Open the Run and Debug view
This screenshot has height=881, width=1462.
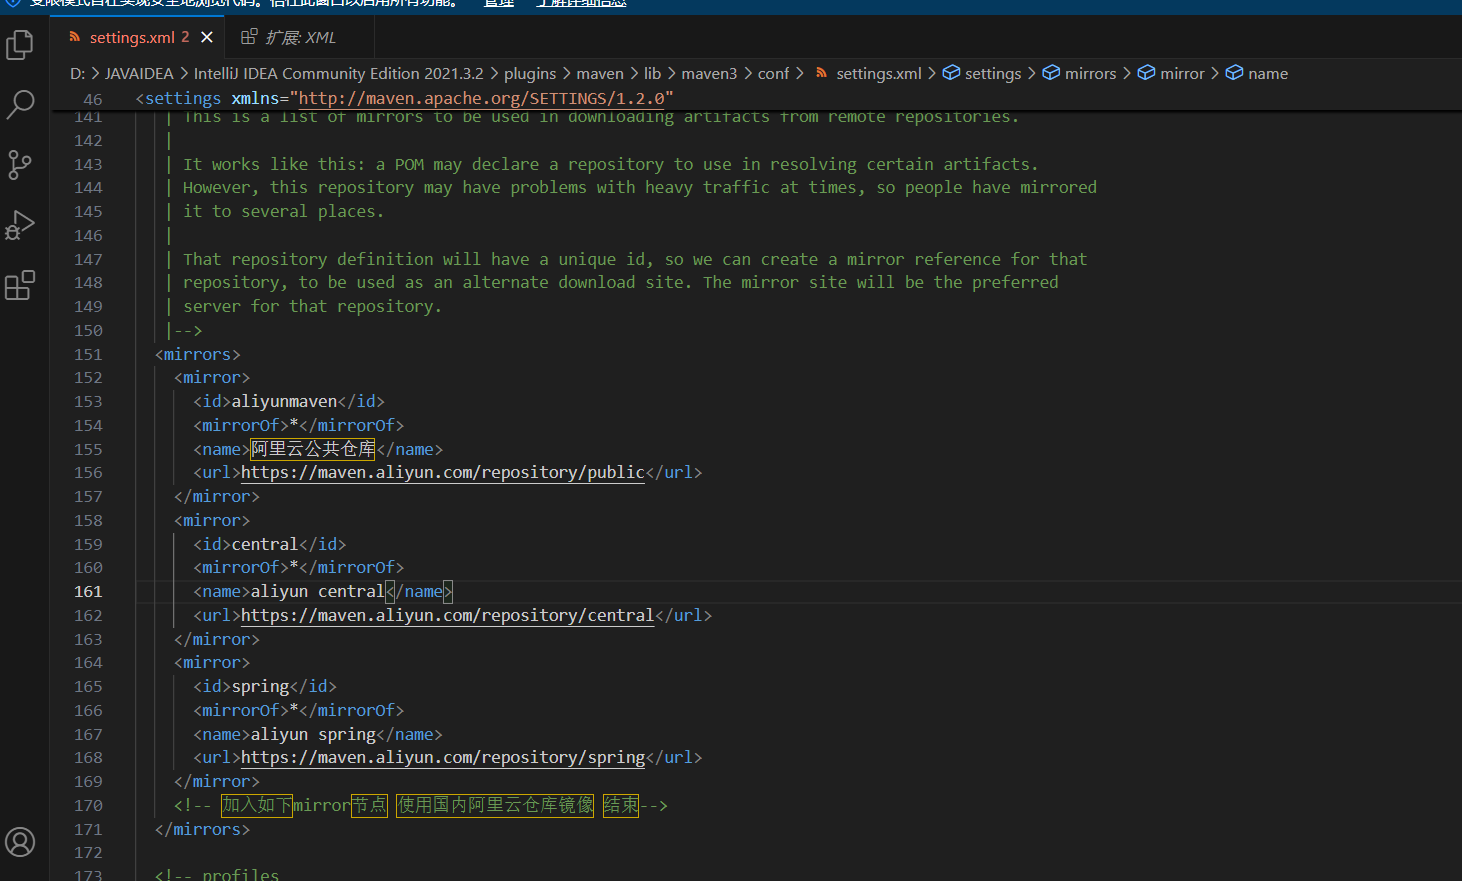point(20,225)
